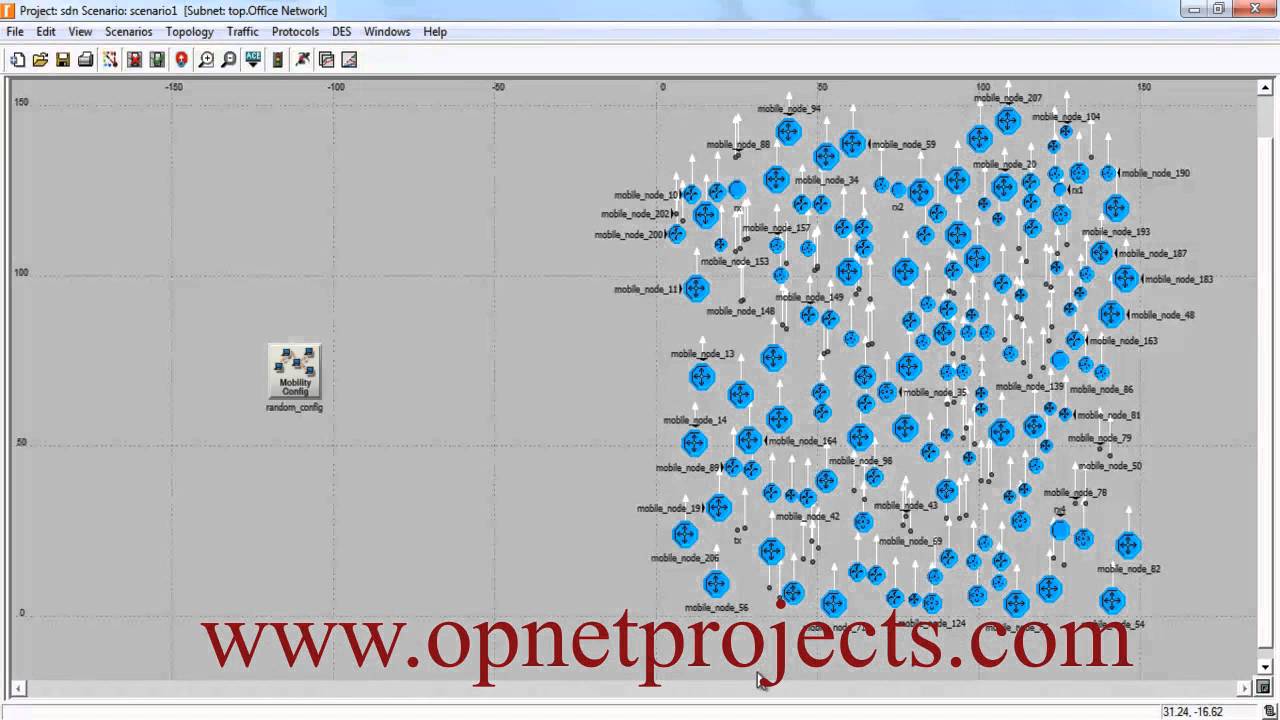1280x720 pixels.
Task: Click the Recover Selected Objects icon
Action: 157,60
